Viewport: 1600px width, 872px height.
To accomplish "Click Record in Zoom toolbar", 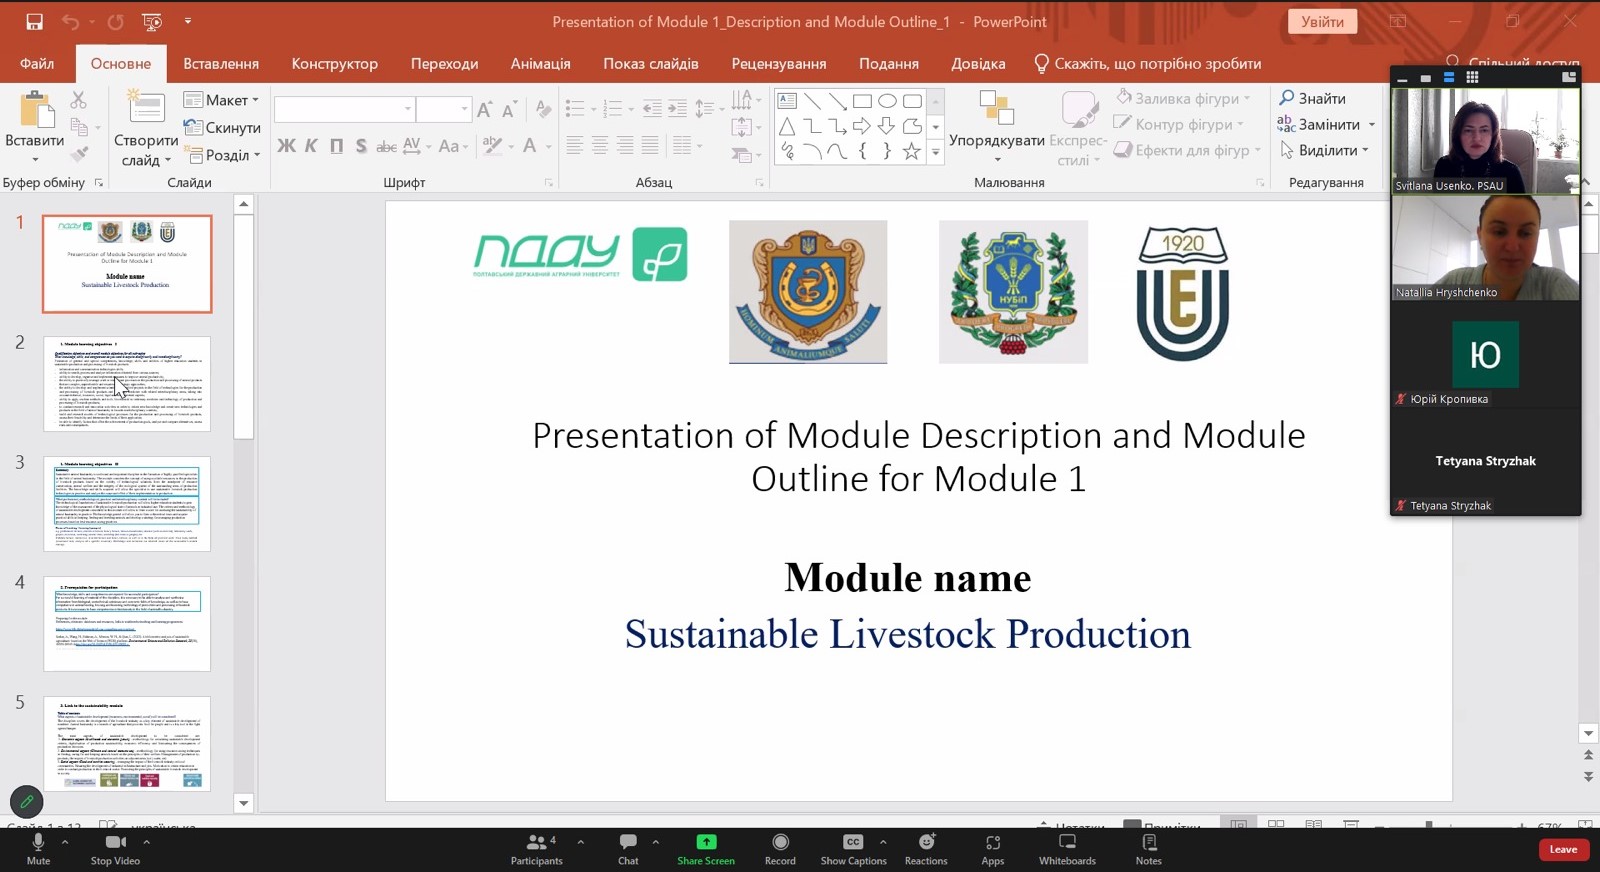I will (780, 849).
